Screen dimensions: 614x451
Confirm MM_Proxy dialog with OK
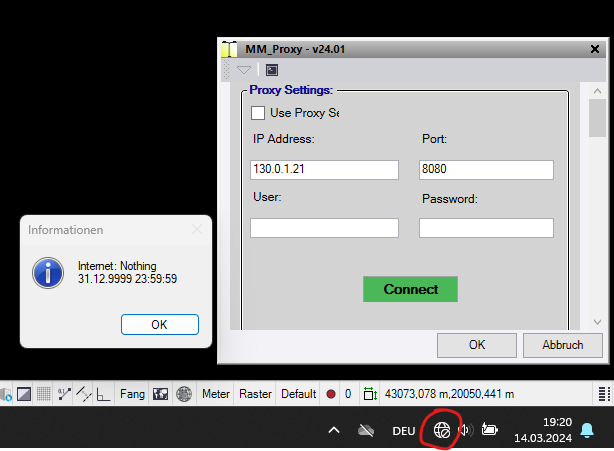tap(477, 345)
